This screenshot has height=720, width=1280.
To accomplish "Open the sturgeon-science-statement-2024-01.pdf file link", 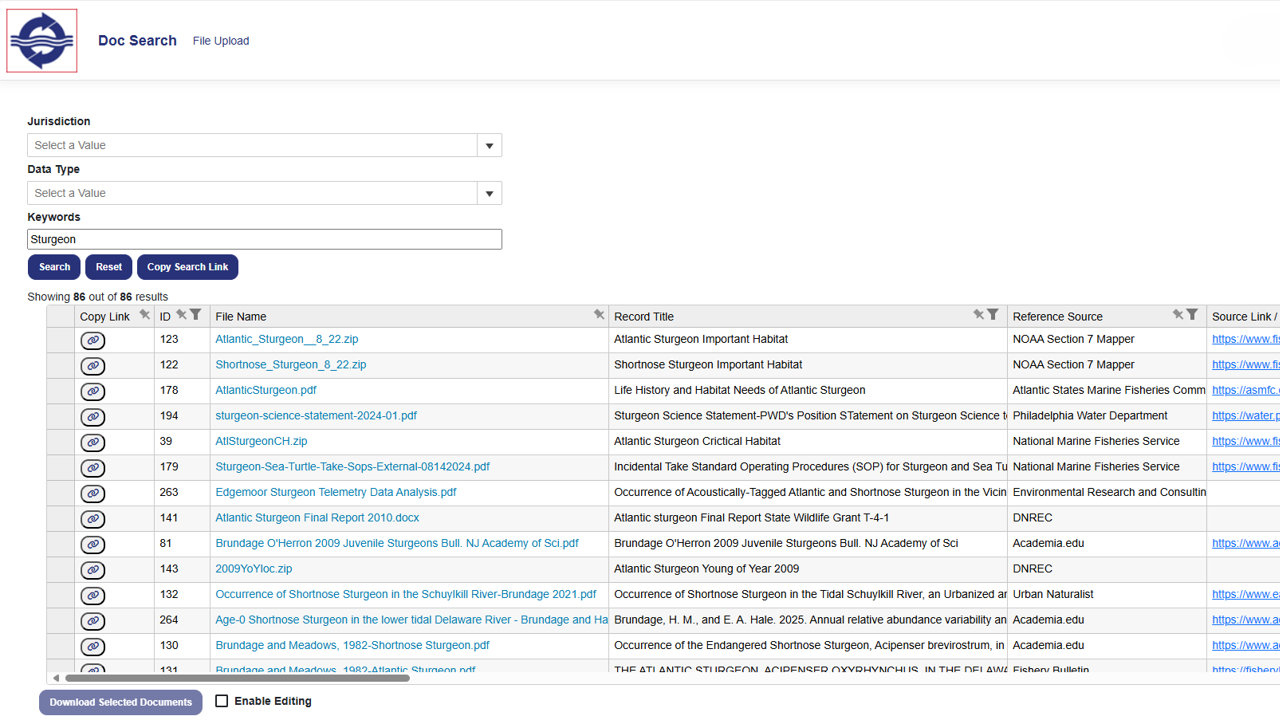I will (316, 416).
